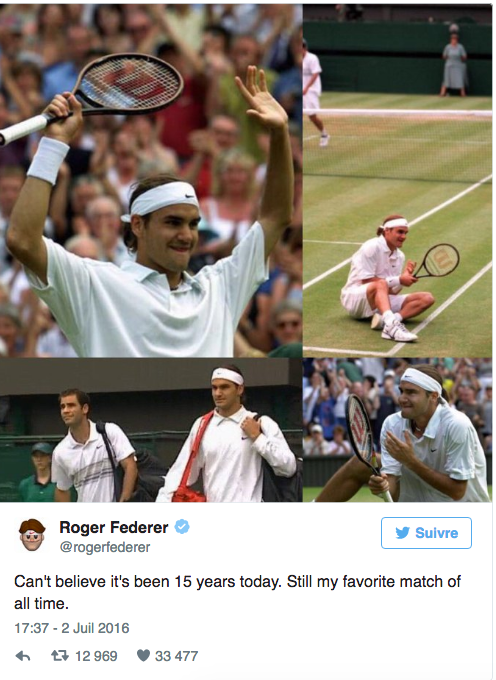Viewport: 496px width, 680px height.
Task: Open the @rogerfederer handle link
Action: 104,547
